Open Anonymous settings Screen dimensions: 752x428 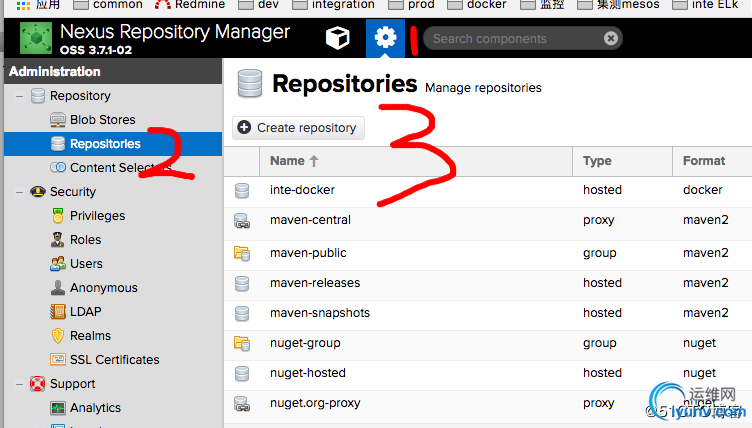[x=104, y=287]
